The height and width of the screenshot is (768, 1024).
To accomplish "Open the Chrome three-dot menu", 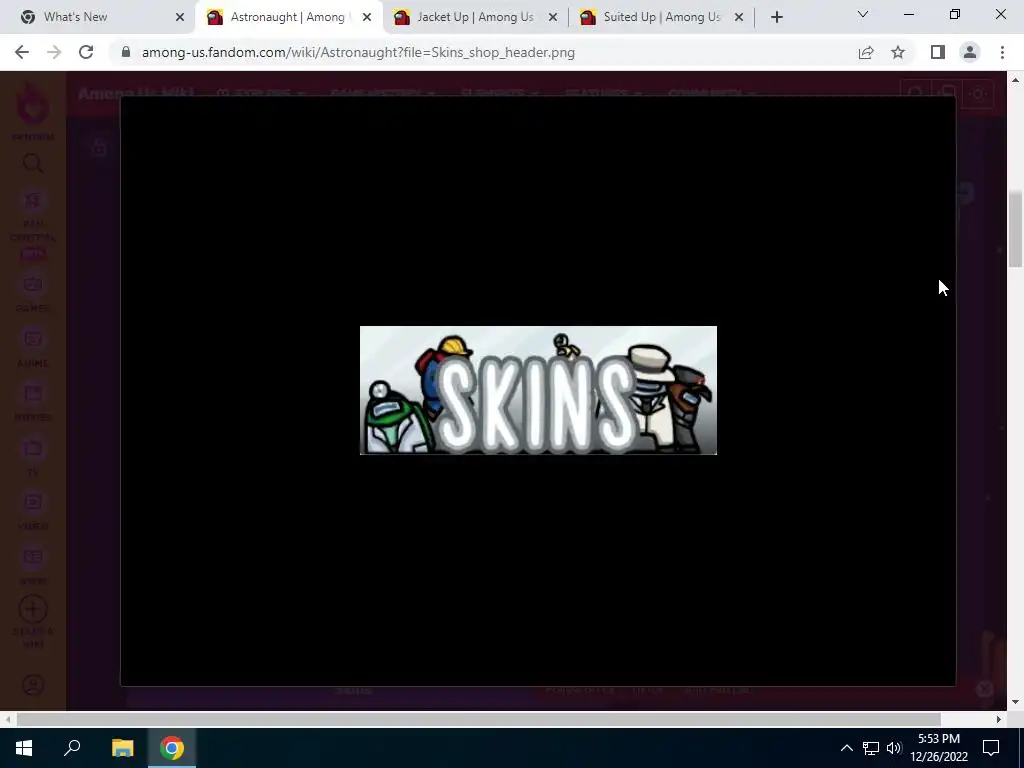I will (1002, 52).
